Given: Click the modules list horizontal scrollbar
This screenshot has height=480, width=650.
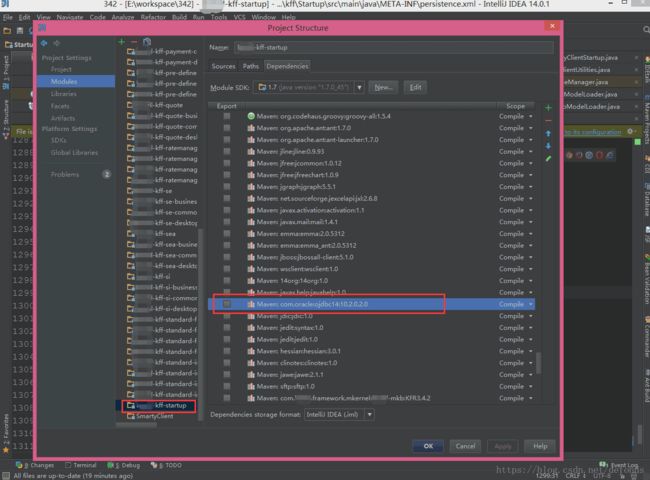Looking at the screenshot, I should [136, 424].
